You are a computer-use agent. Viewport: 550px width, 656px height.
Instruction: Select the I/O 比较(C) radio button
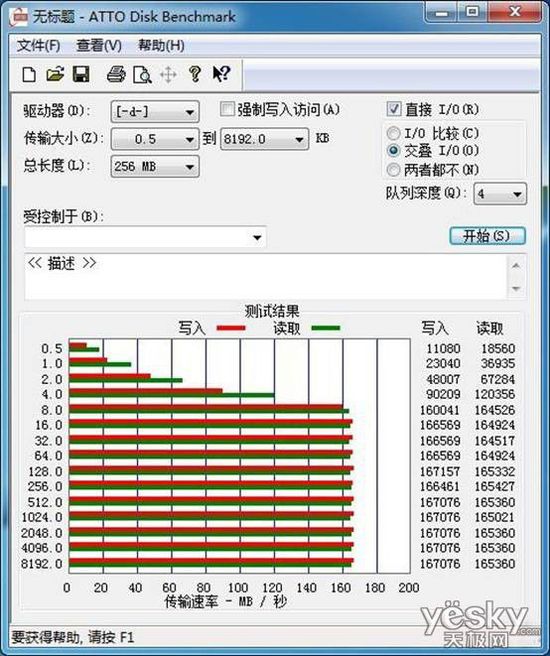pyautogui.click(x=393, y=133)
